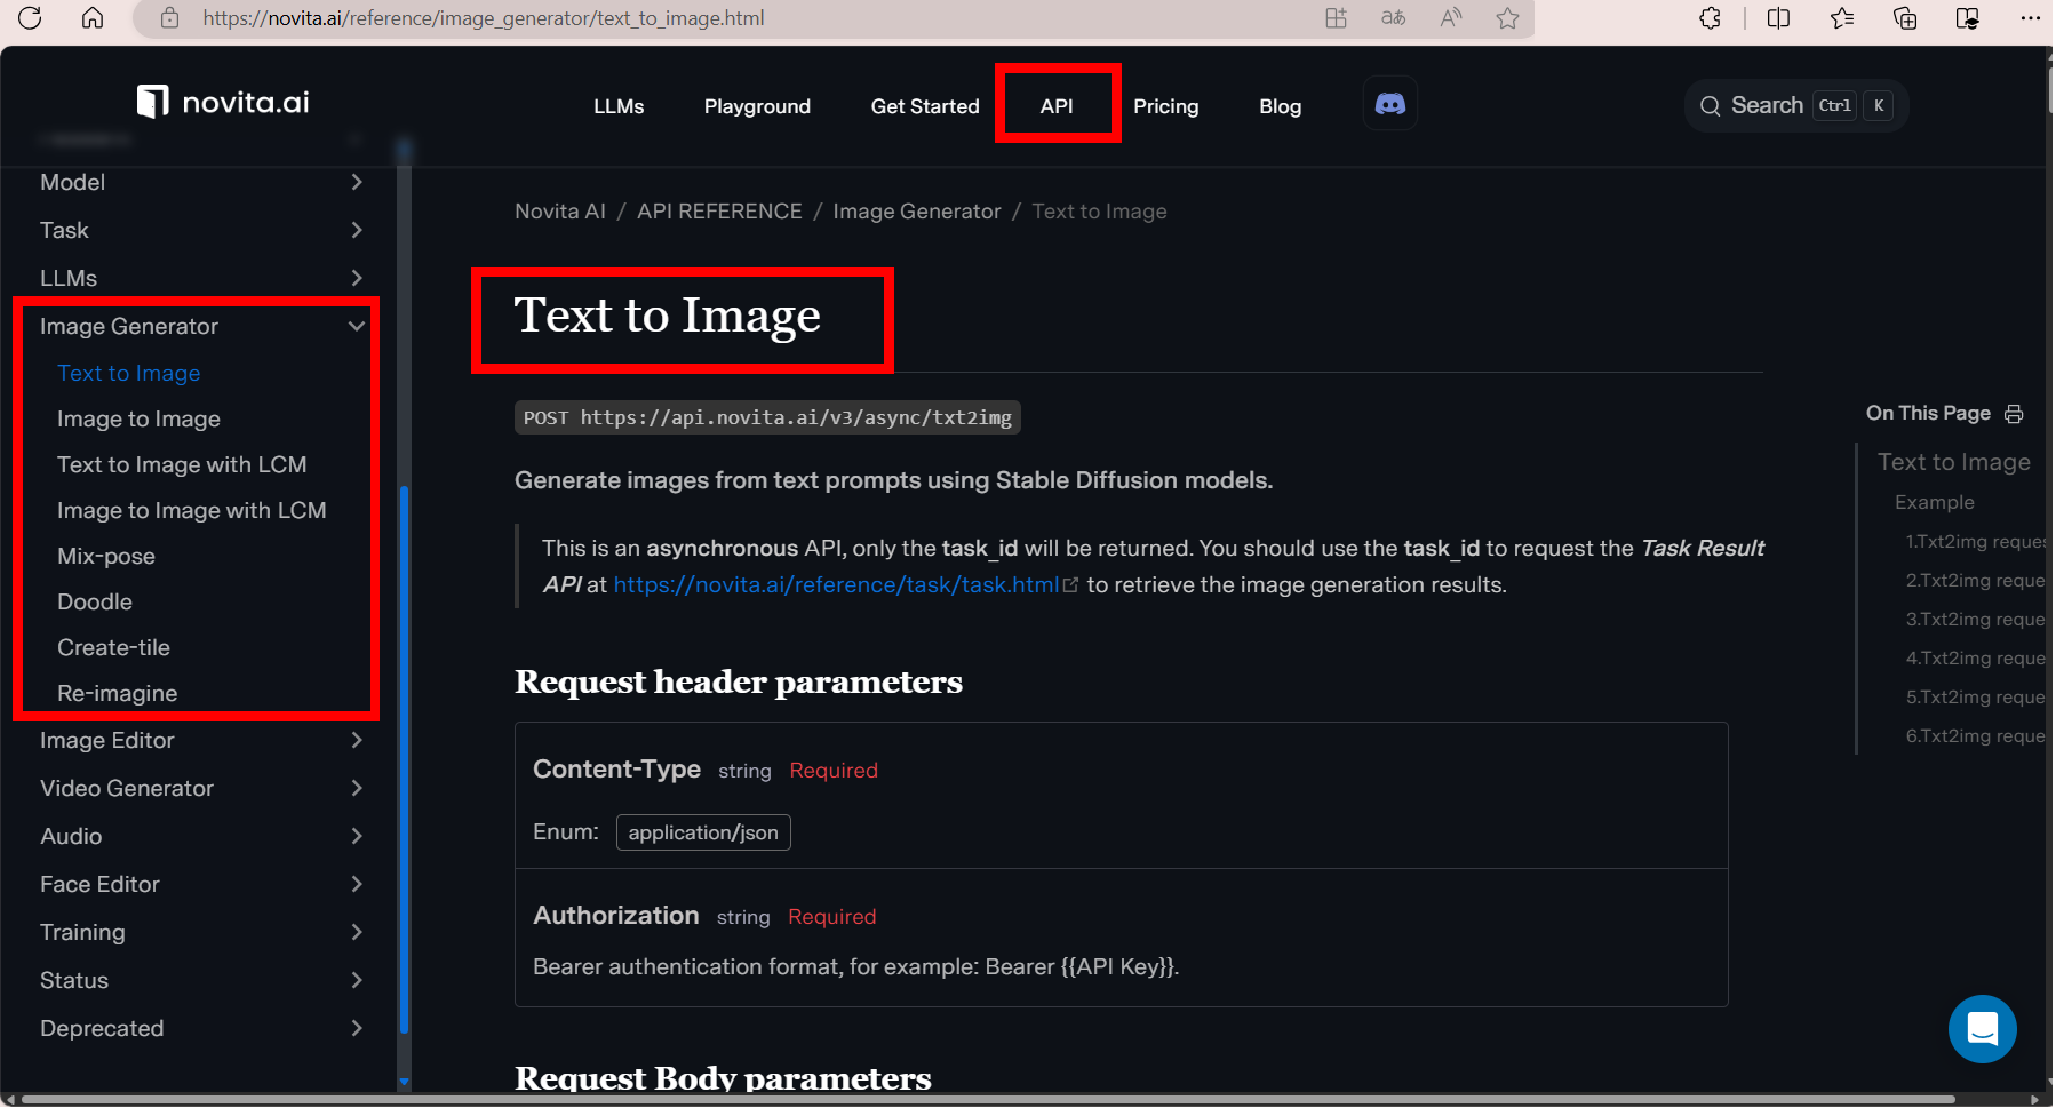Screen dimensions: 2053x1107
Task: Click the browser refresh icon
Action: click(30, 18)
